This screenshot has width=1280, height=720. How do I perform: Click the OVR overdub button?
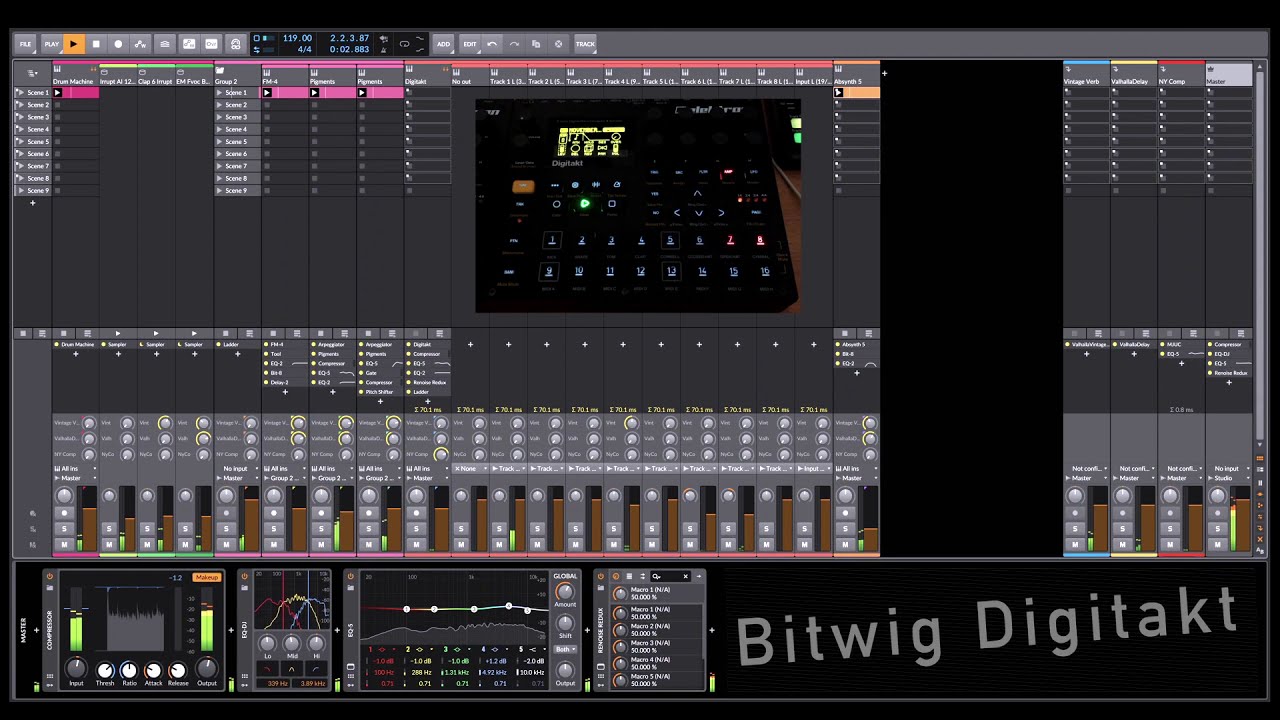point(211,44)
